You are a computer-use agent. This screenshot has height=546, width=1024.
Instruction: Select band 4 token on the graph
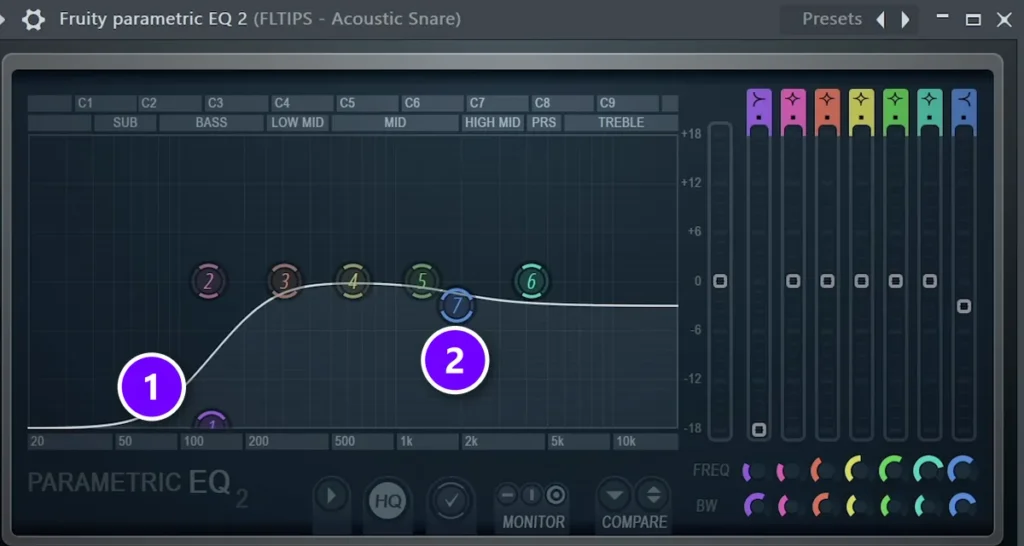pyautogui.click(x=353, y=281)
